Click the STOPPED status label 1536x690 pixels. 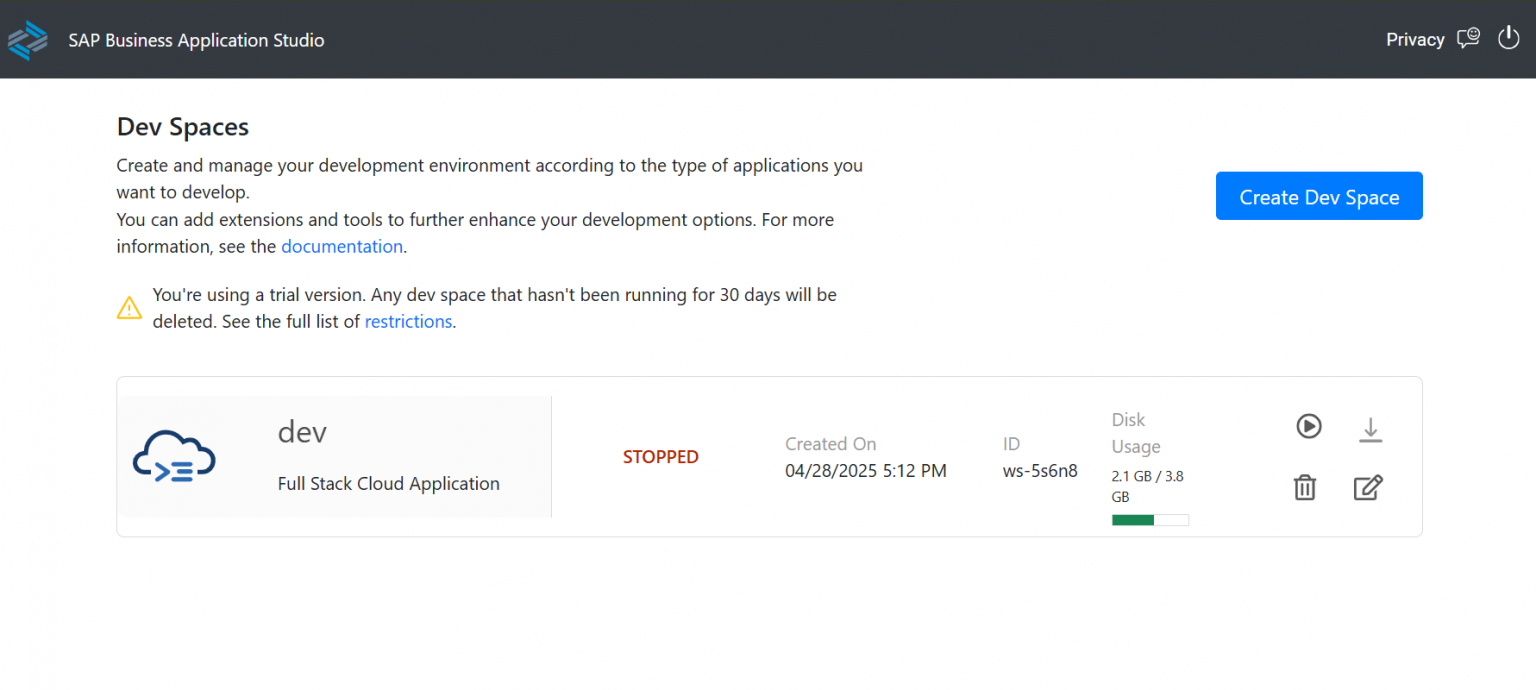coord(660,456)
